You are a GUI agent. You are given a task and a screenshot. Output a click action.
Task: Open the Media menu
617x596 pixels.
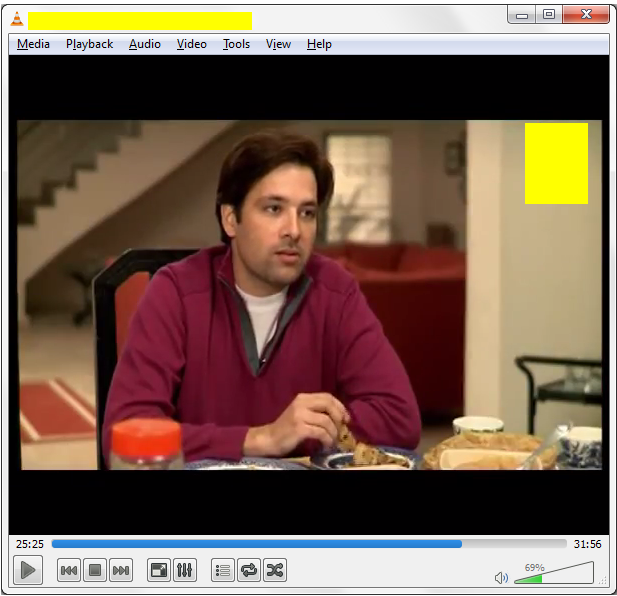(33, 44)
